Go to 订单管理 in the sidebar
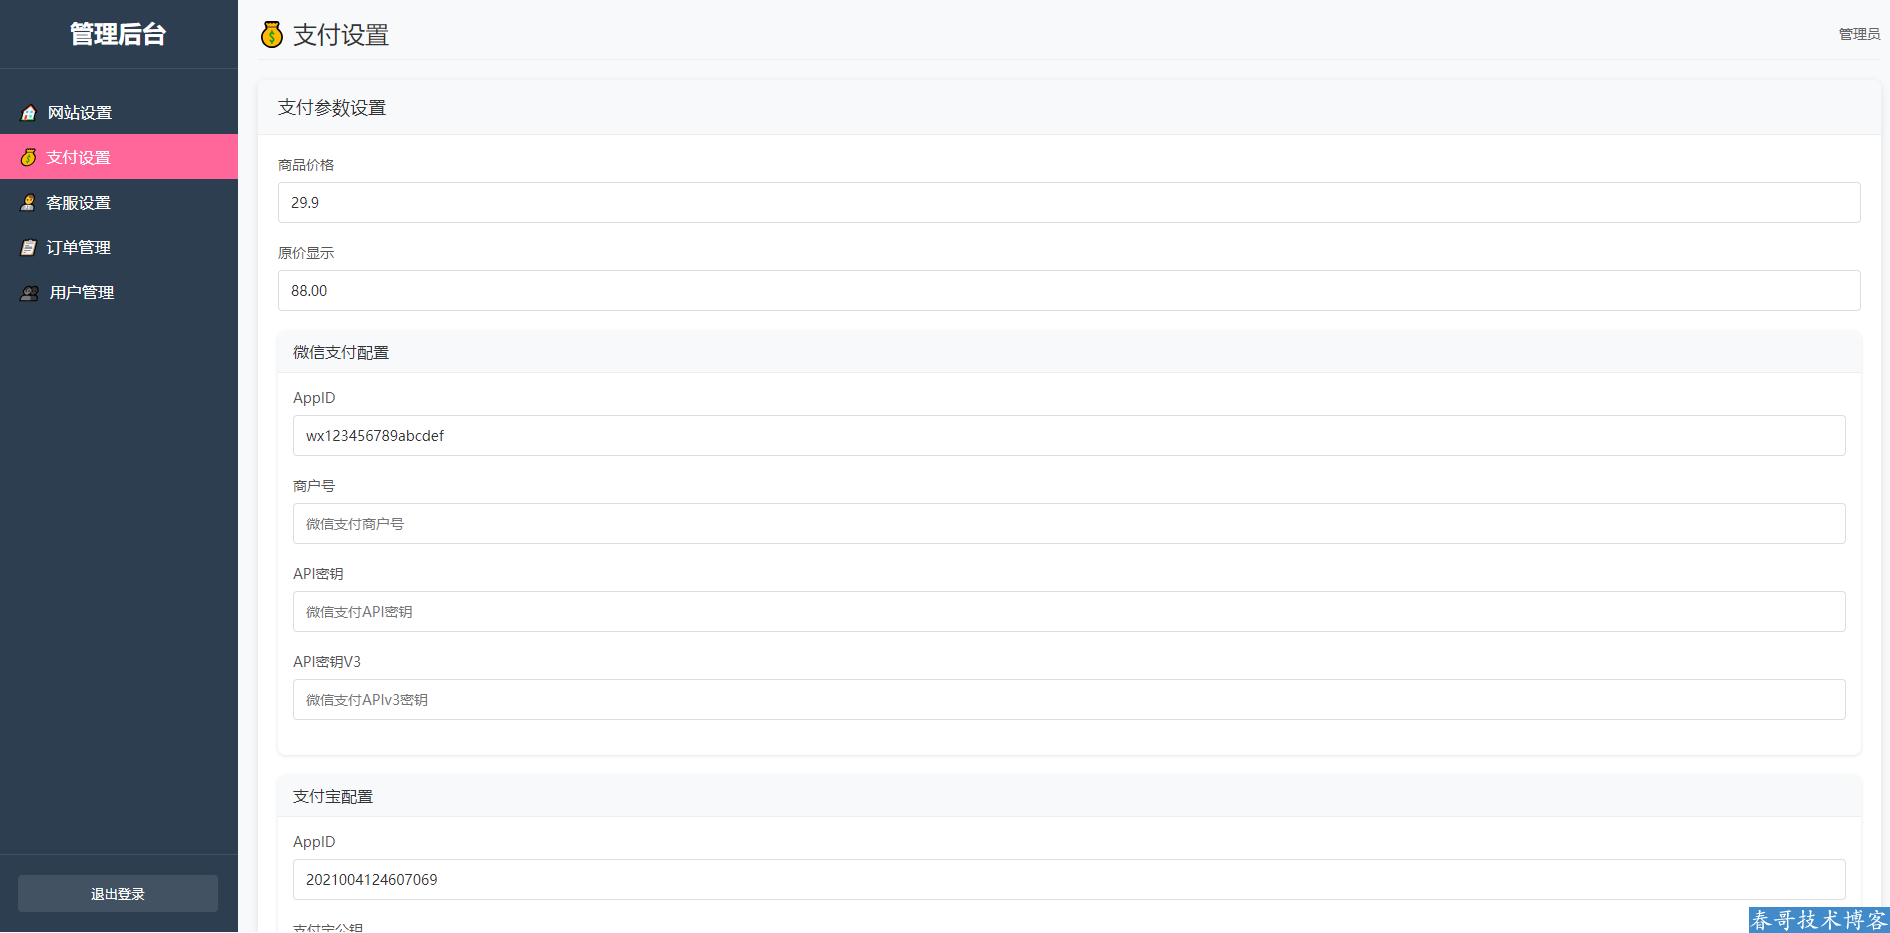 click(79, 247)
